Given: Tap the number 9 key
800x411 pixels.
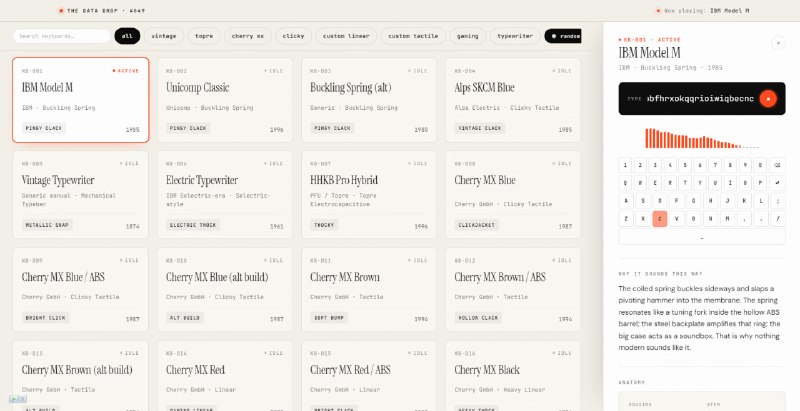Looking at the screenshot, I should [745, 165].
